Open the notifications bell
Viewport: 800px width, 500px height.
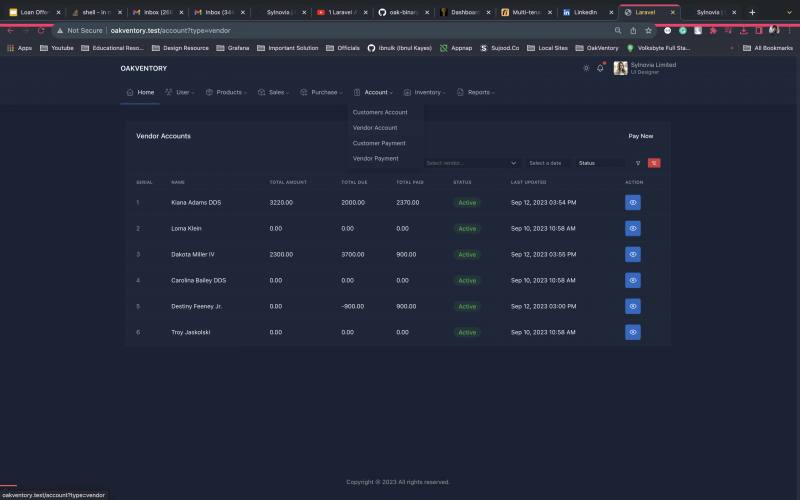pos(601,68)
